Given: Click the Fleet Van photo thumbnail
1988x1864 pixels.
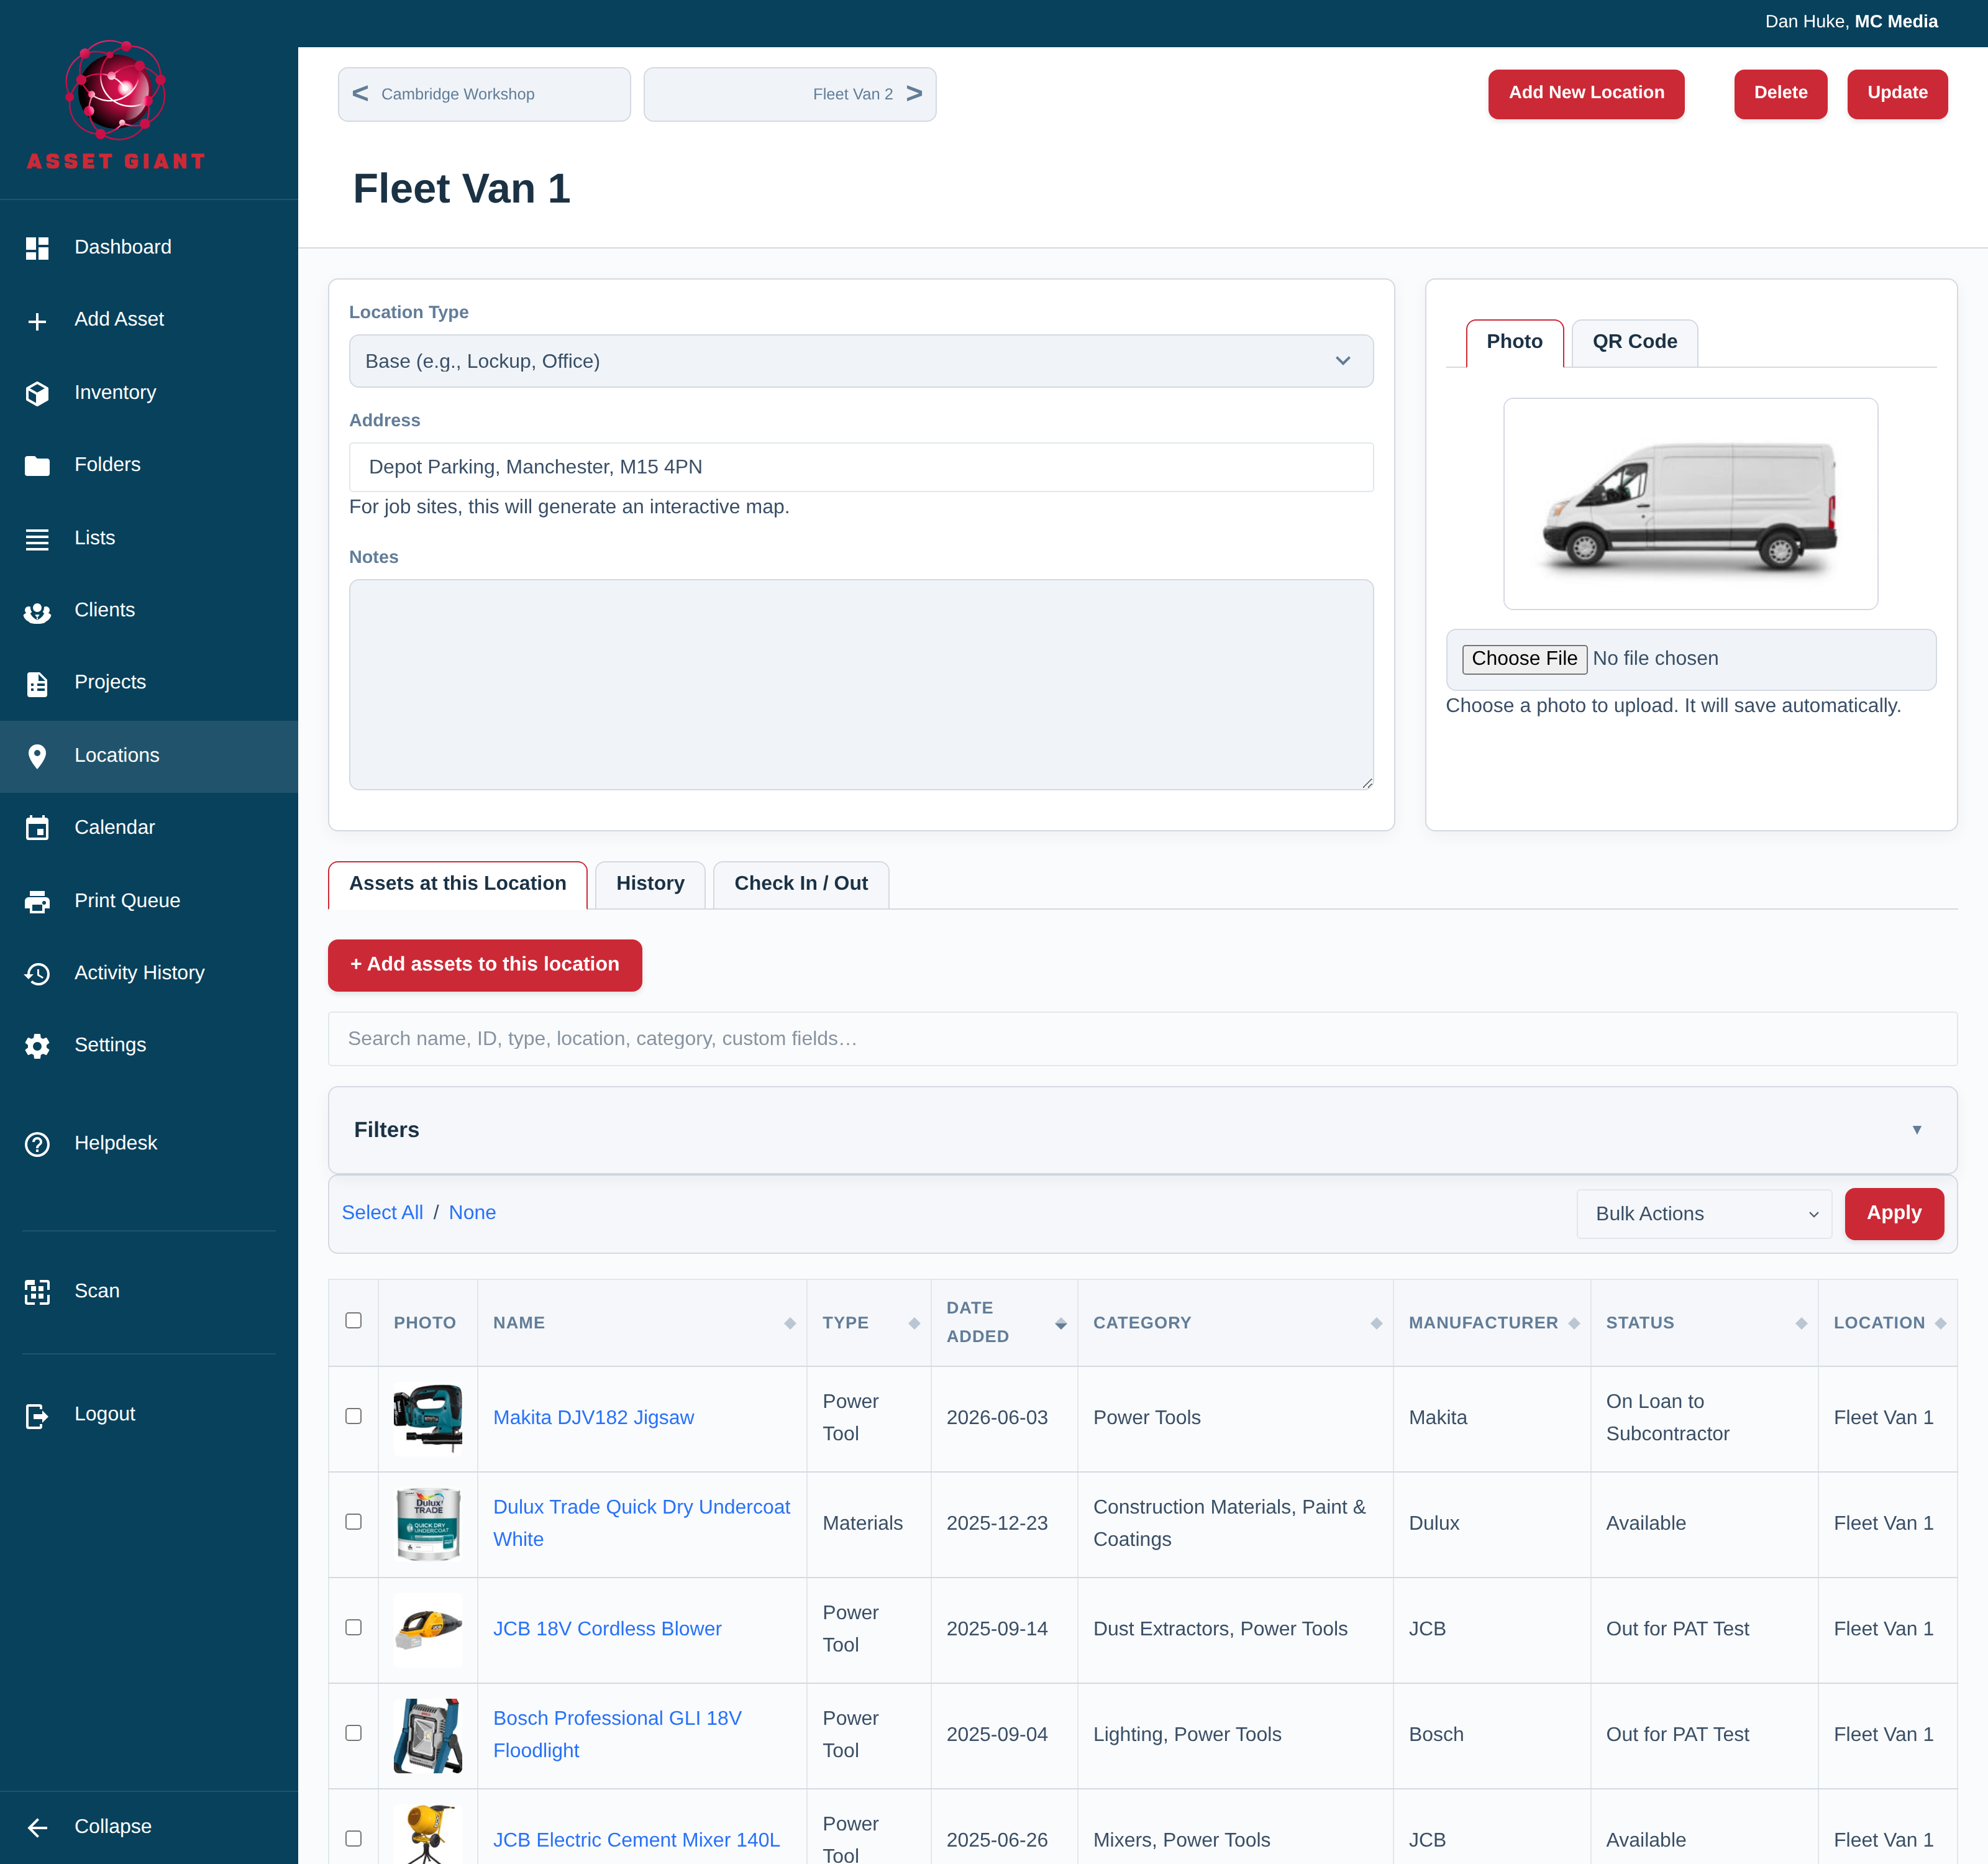Looking at the screenshot, I should point(1690,504).
